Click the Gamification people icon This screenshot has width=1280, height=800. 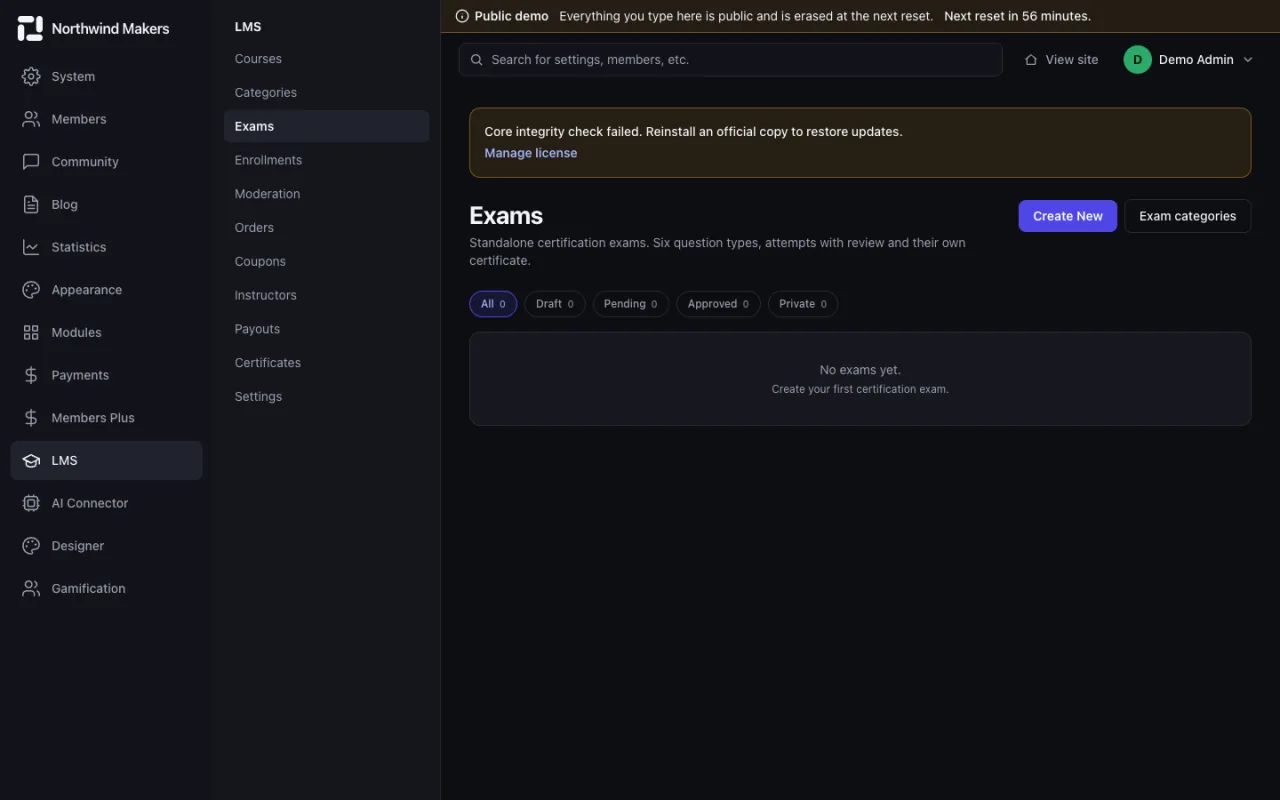click(31, 589)
